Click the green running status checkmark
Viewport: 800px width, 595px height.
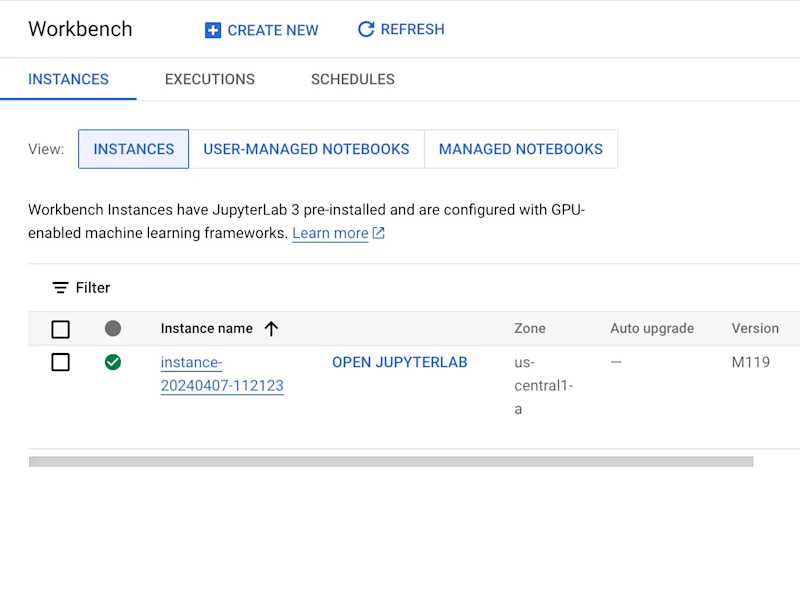pyautogui.click(x=113, y=362)
